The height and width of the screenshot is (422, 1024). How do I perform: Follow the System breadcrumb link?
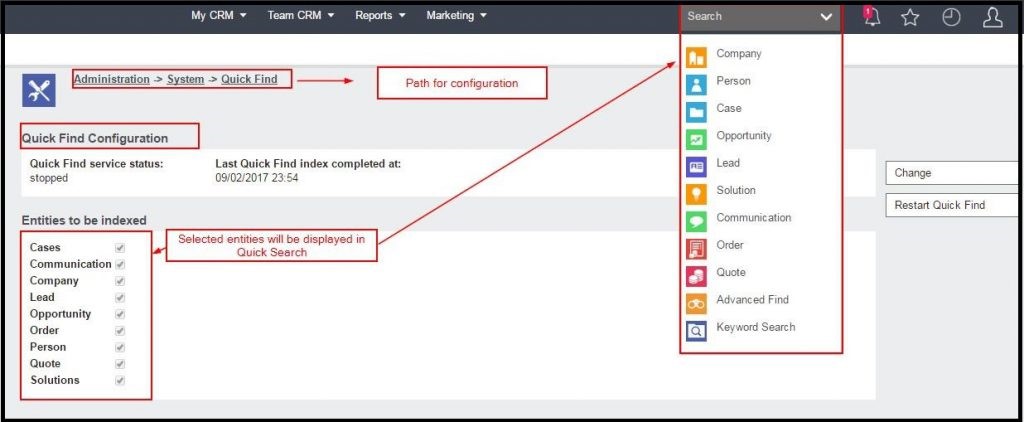[x=185, y=80]
